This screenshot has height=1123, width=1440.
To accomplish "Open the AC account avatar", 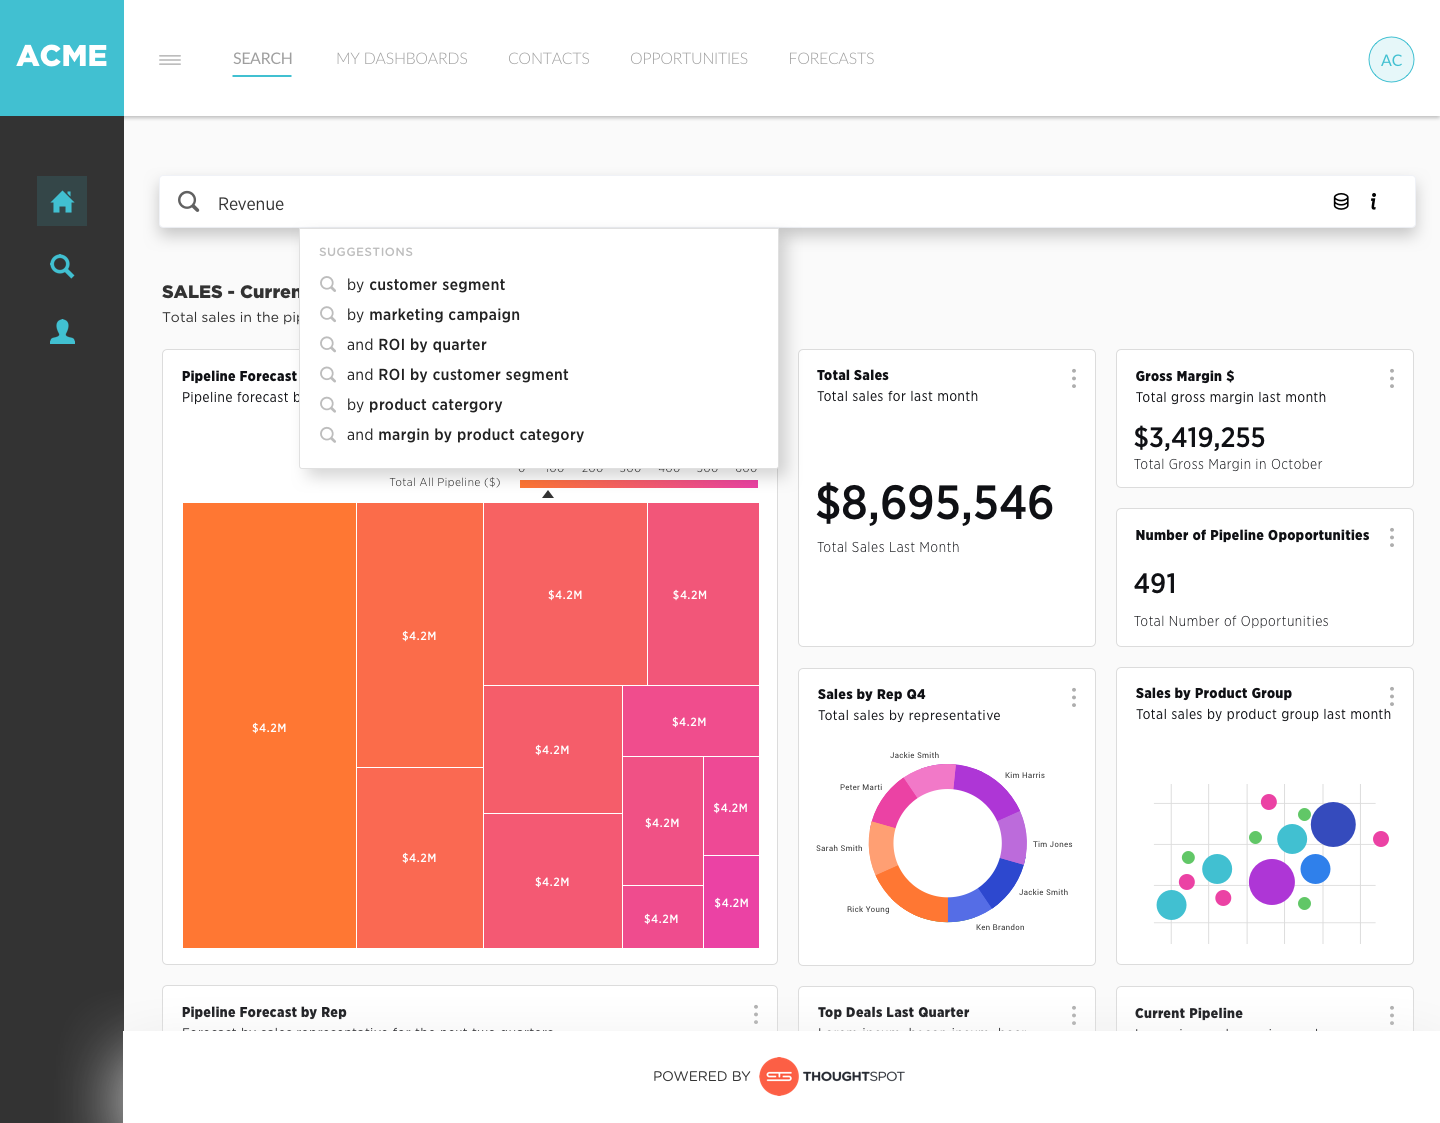I will 1391,59.
